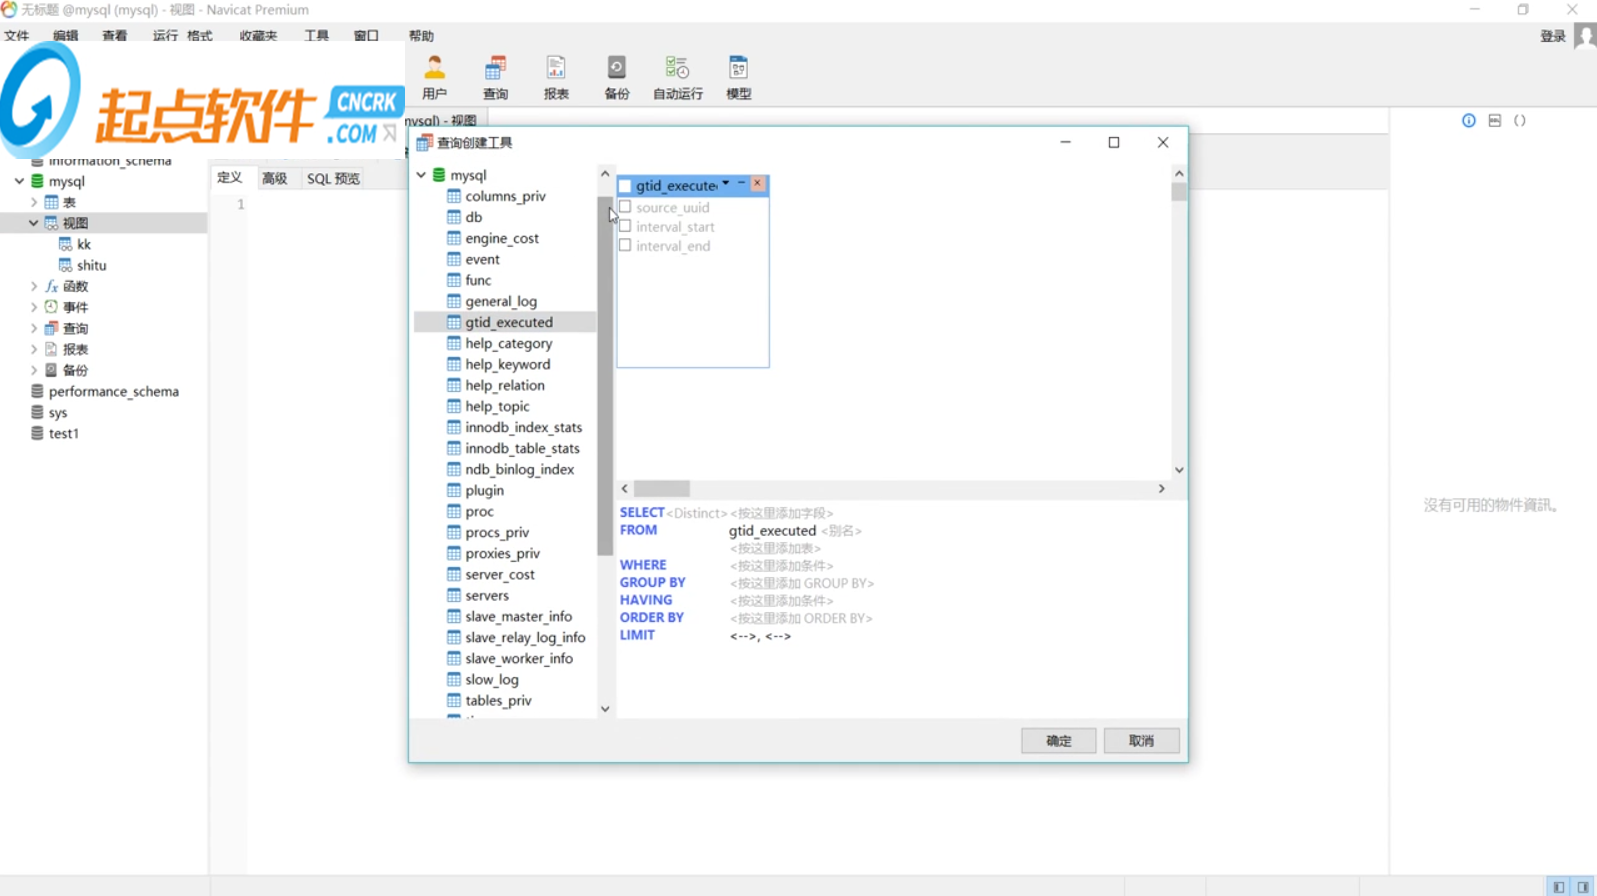The width and height of the screenshot is (1597, 896).
Task: Expand the 函数 (Functions) tree node
Action: tap(34, 286)
